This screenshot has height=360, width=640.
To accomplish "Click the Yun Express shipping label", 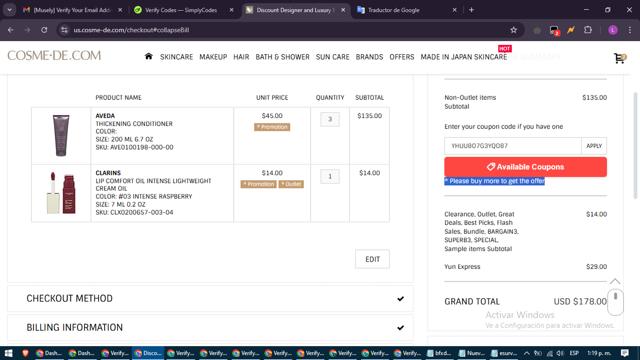I will (462, 267).
